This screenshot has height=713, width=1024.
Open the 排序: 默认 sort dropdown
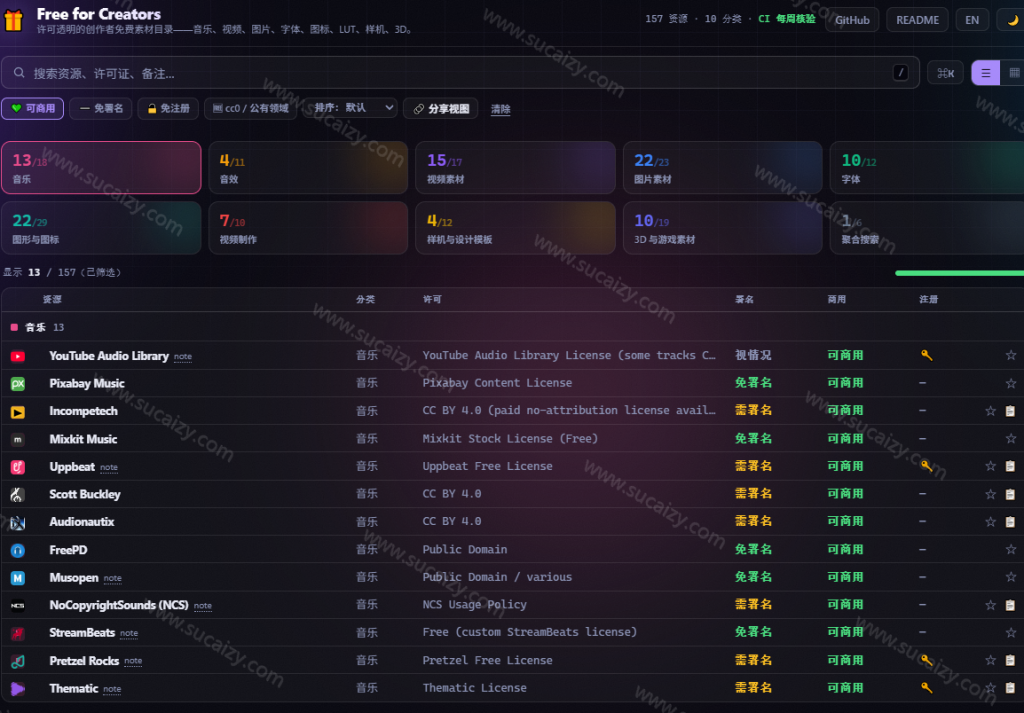tap(351, 108)
